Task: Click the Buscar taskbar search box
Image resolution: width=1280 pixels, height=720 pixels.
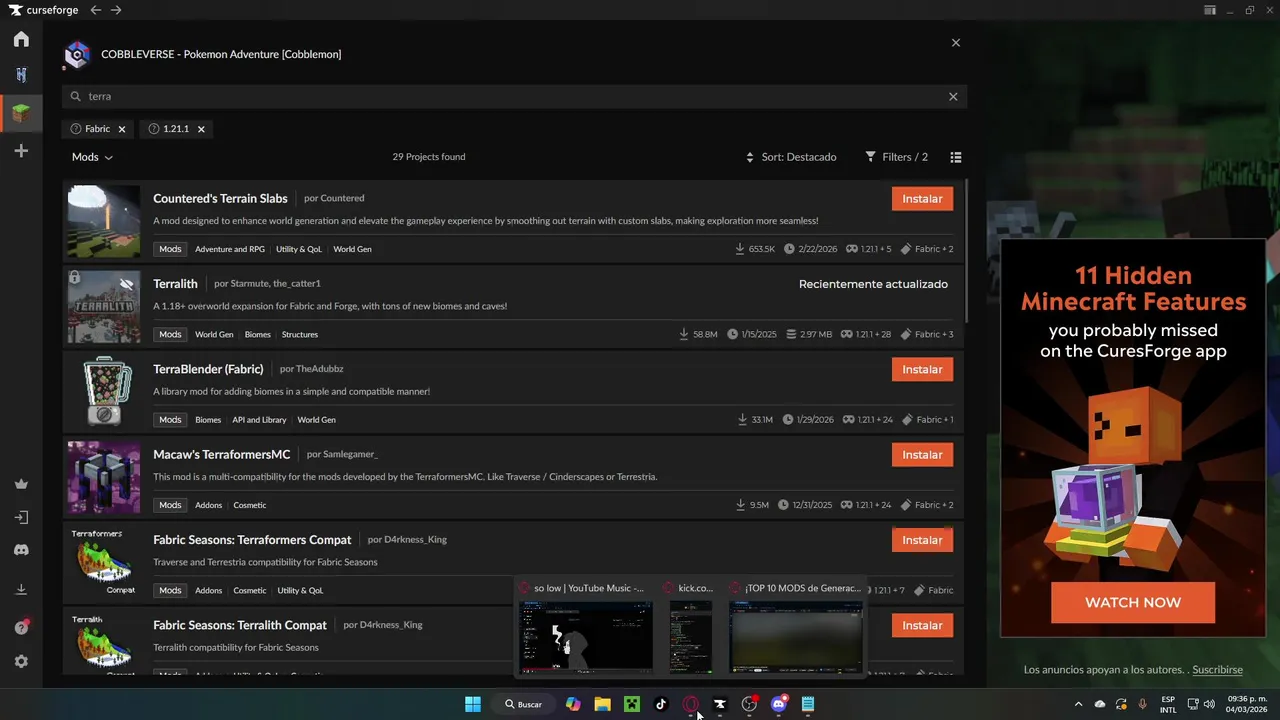Action: (523, 704)
